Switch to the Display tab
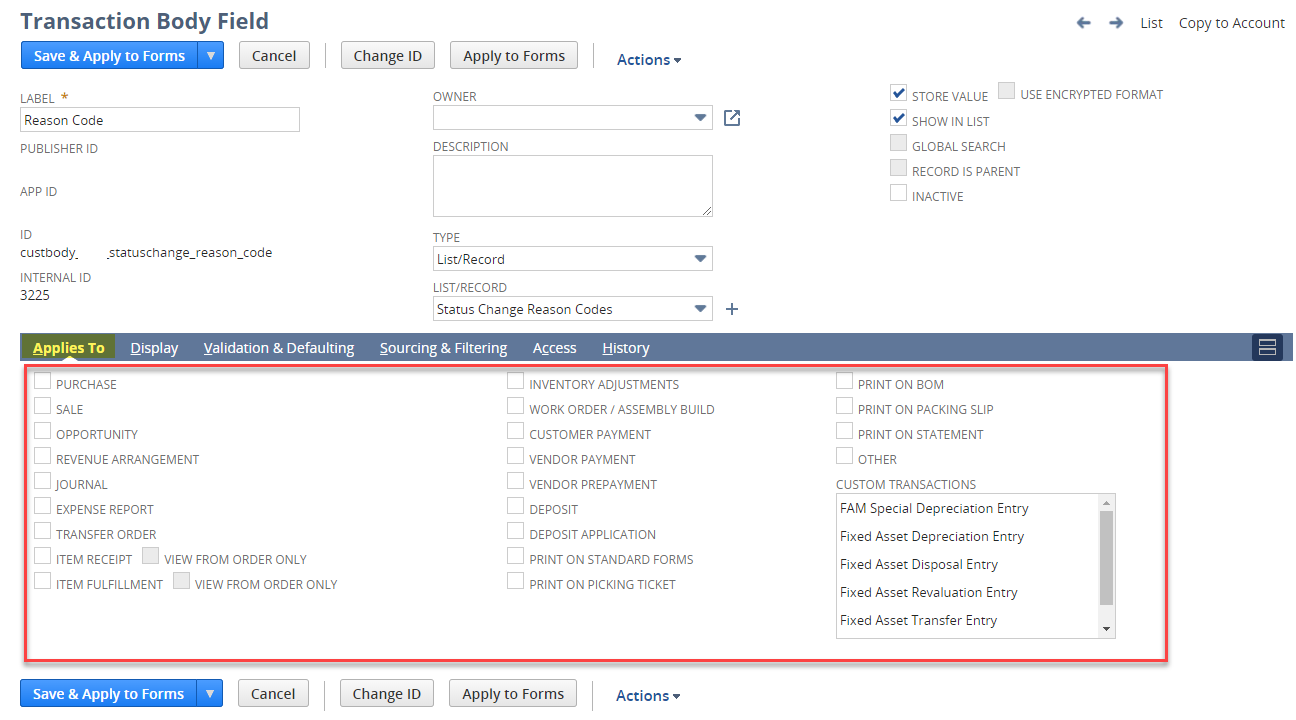The image size is (1296, 720). coord(154,348)
